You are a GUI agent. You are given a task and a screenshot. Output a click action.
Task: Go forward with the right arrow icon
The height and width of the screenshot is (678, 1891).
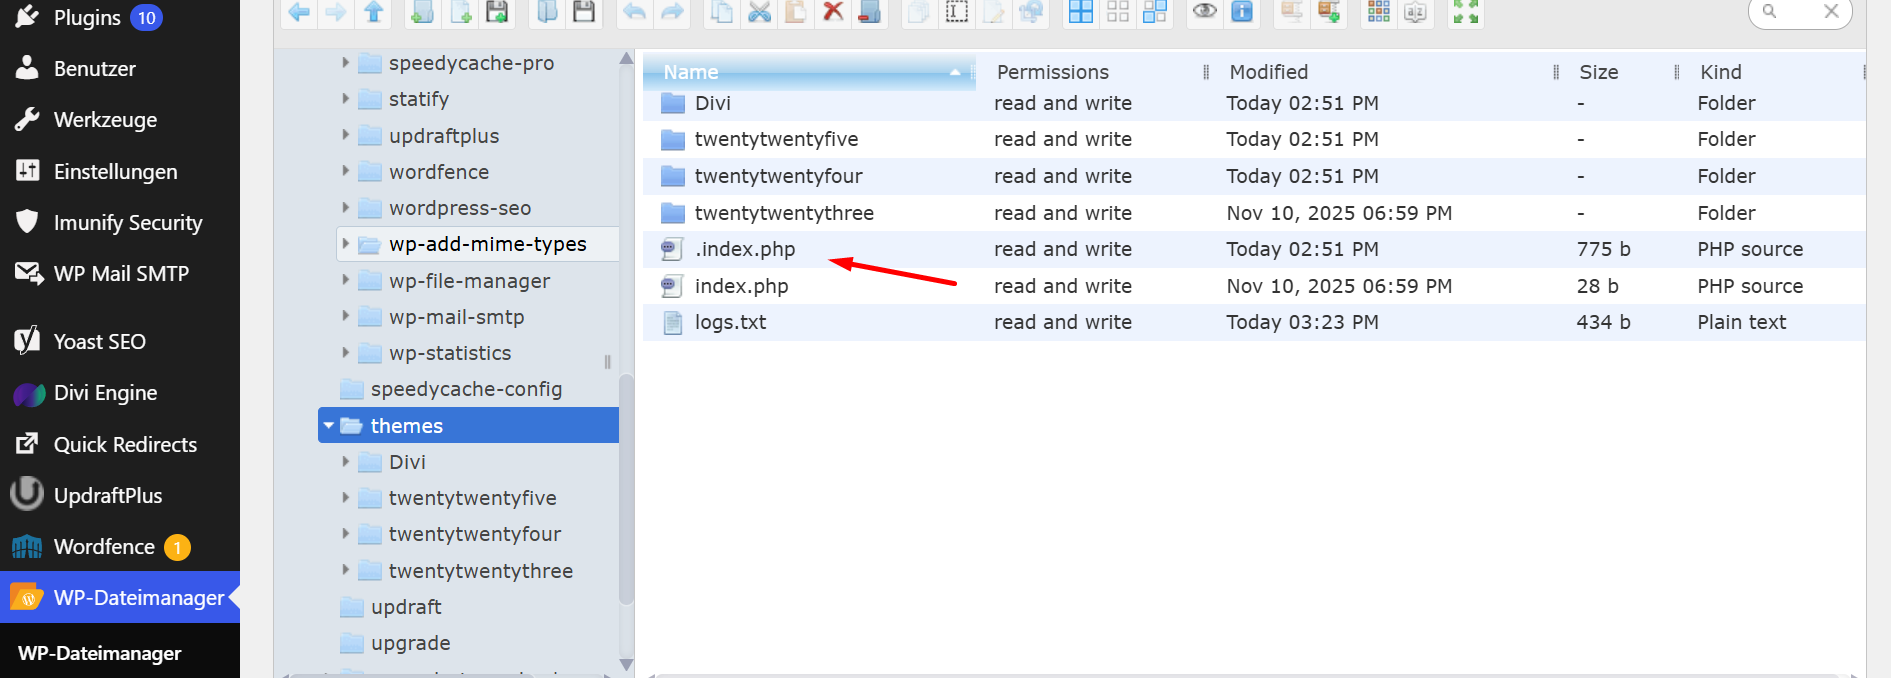tap(336, 12)
